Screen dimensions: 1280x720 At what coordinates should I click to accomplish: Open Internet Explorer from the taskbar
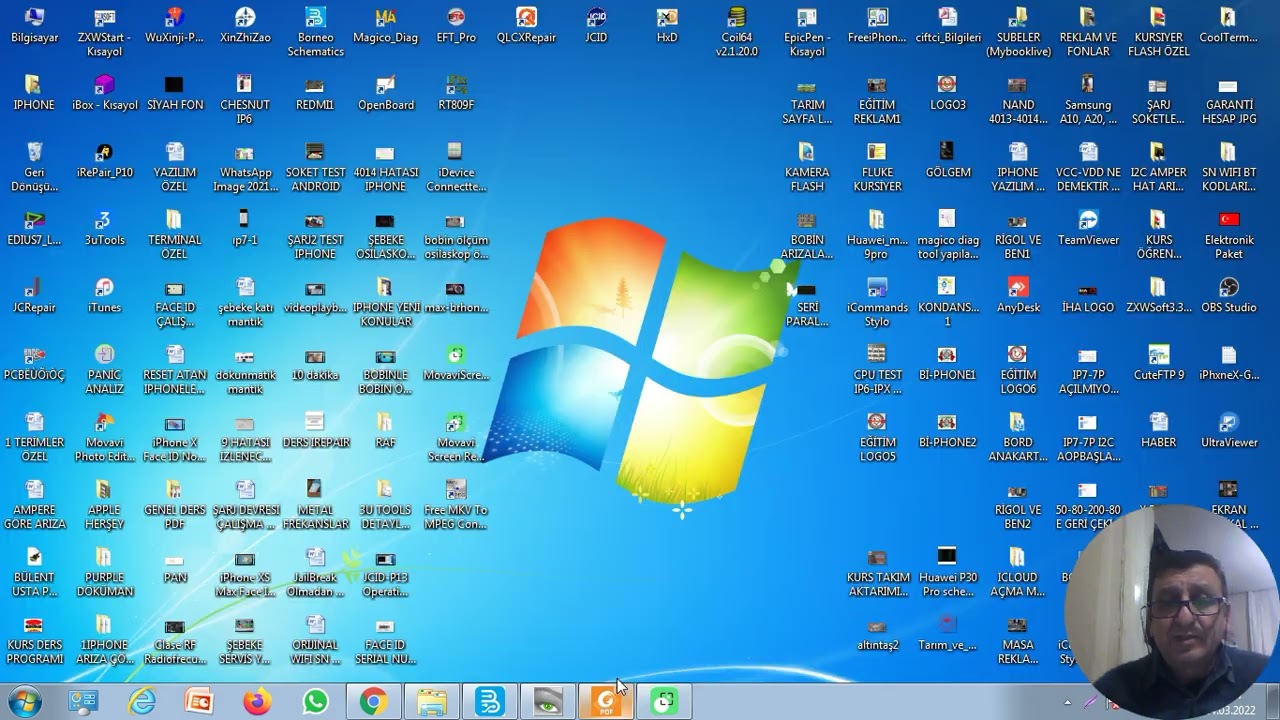142,702
